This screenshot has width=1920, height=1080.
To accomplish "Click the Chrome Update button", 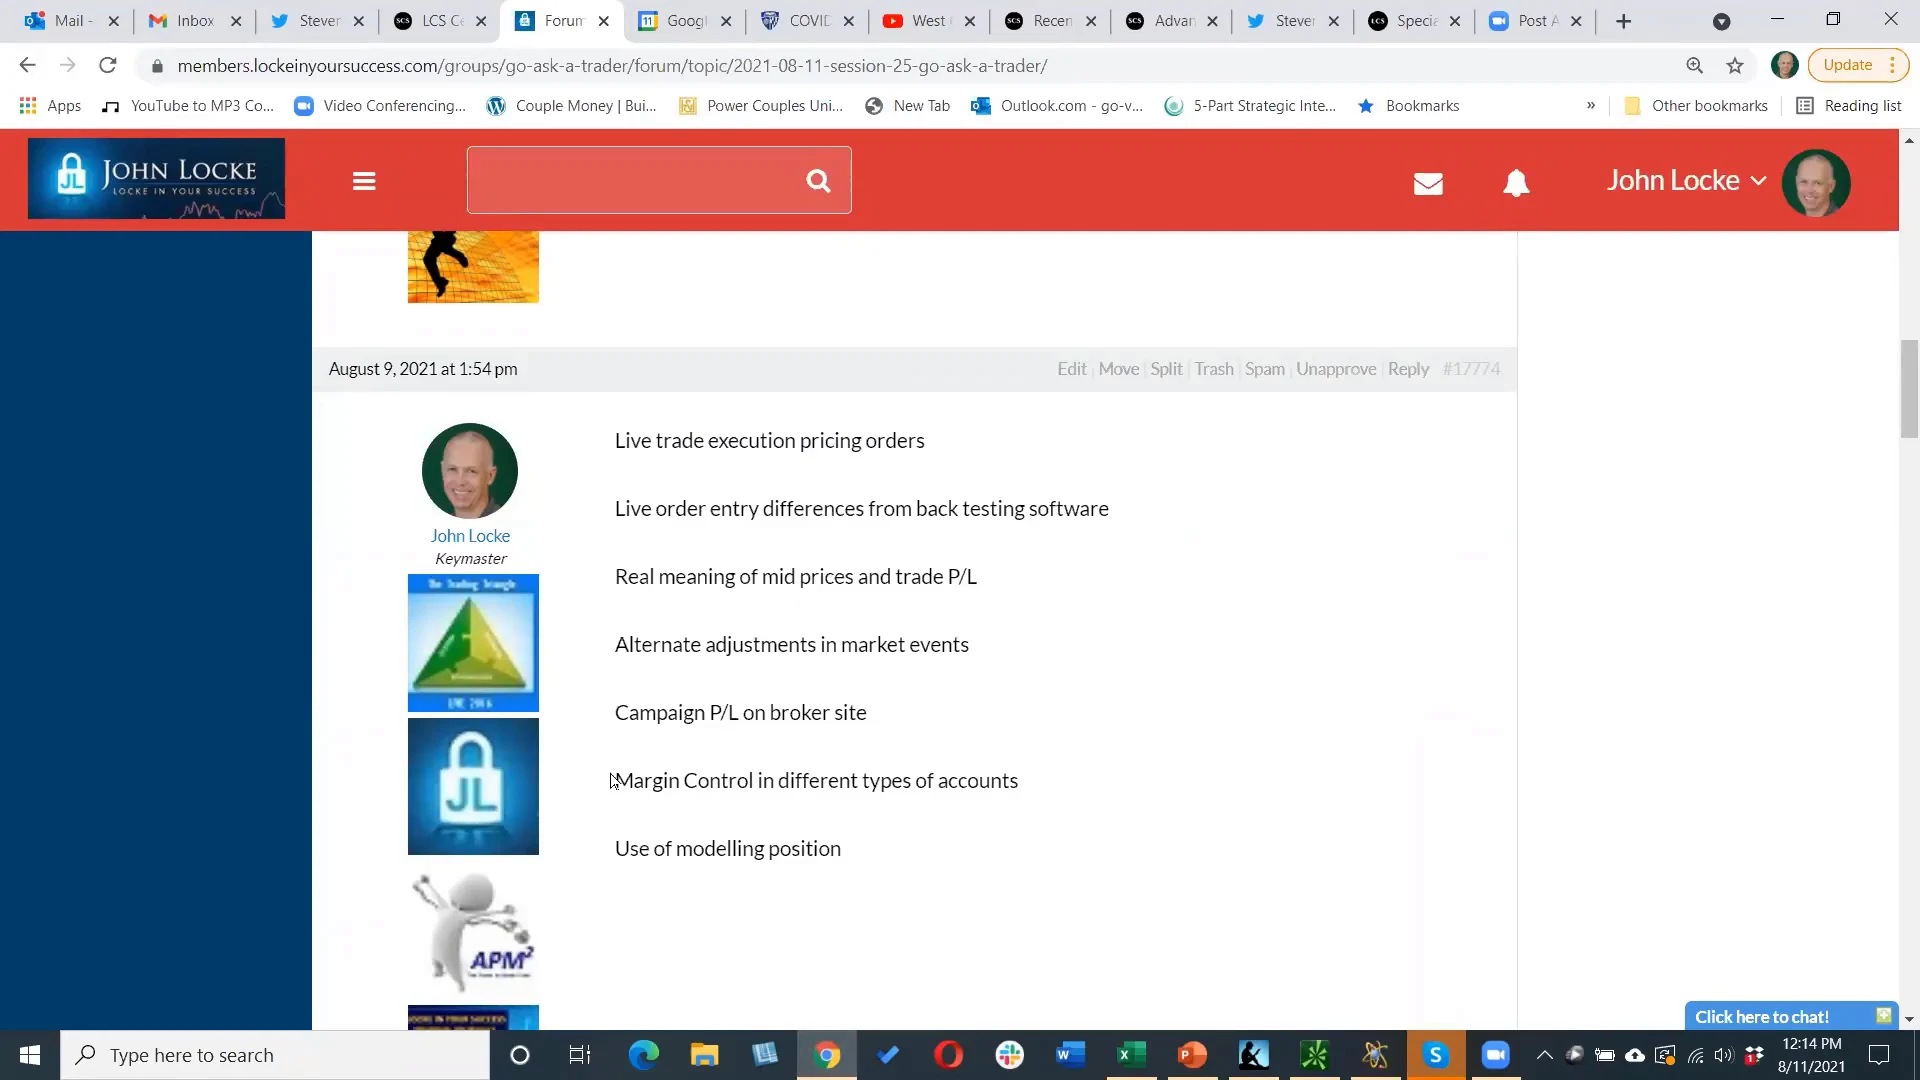I will [1858, 65].
